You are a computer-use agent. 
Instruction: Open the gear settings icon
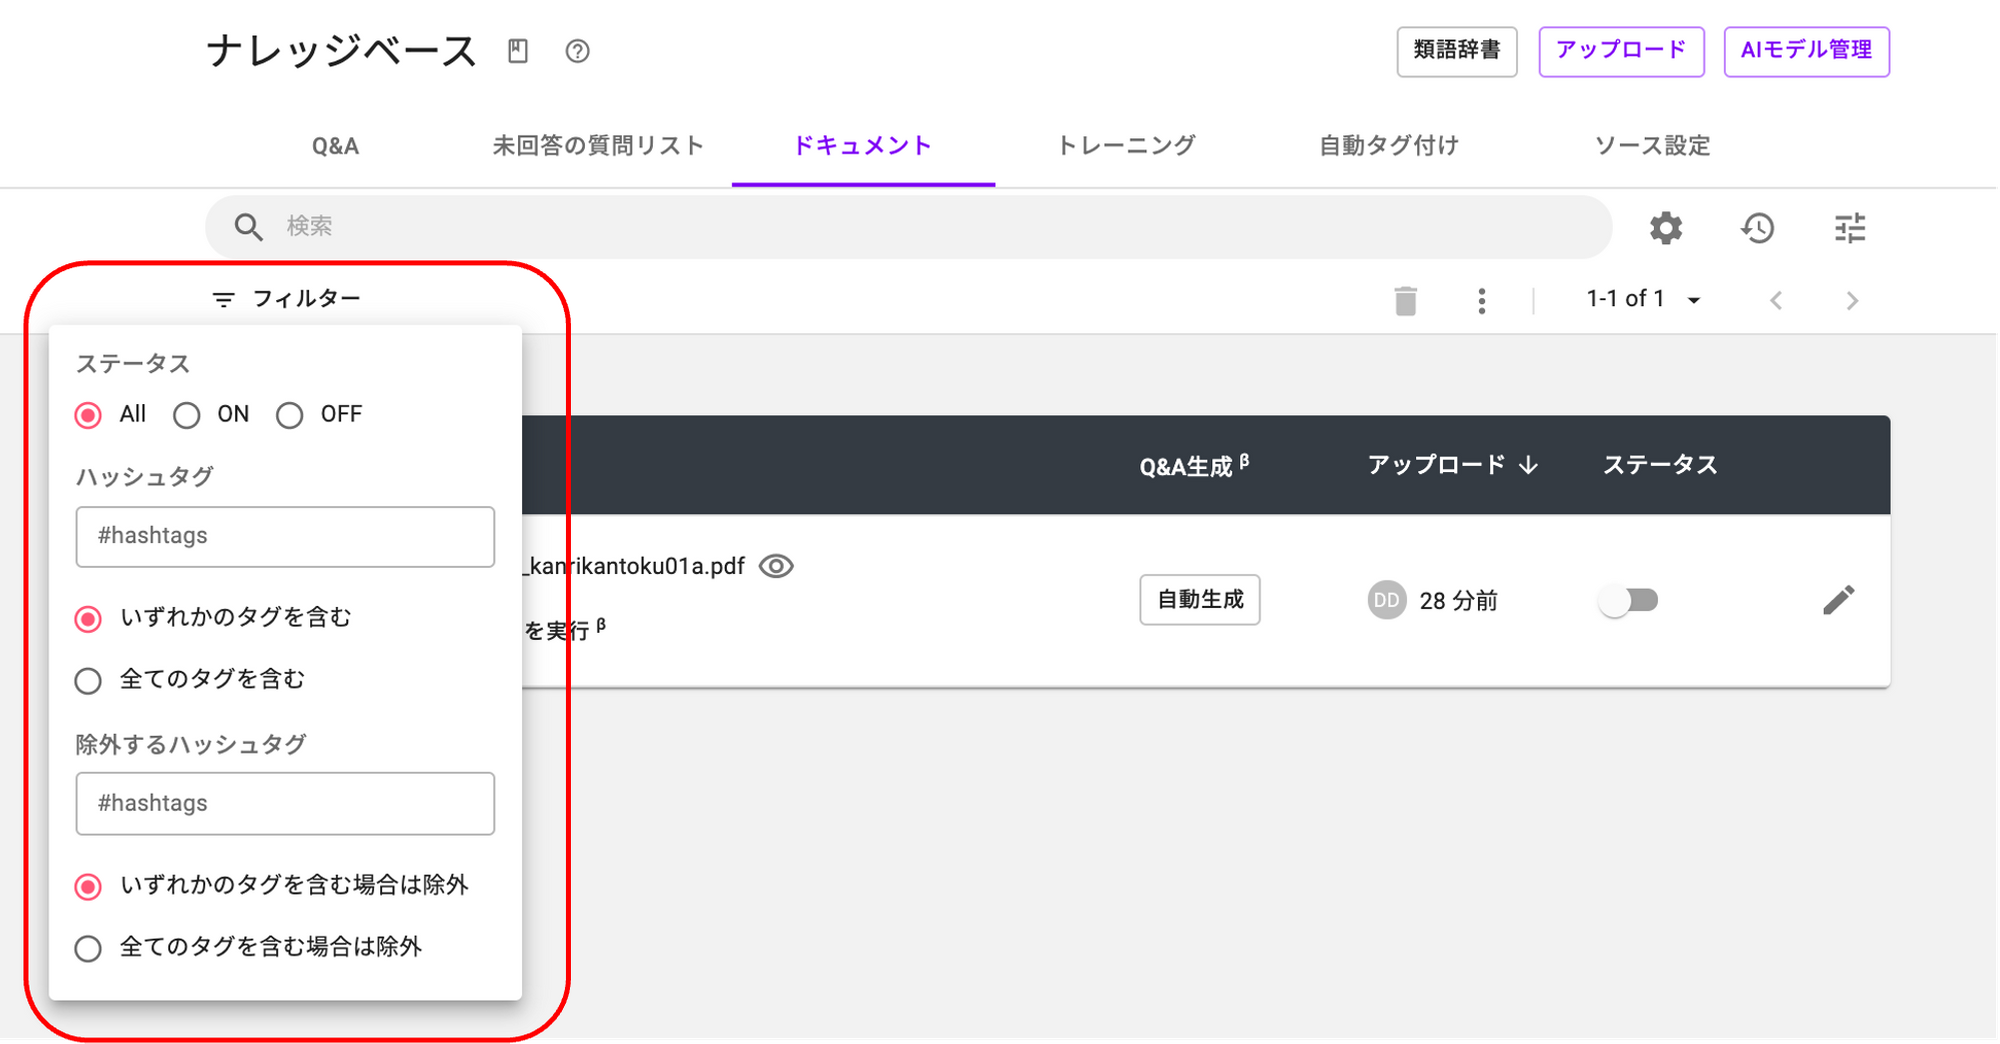coord(1666,228)
